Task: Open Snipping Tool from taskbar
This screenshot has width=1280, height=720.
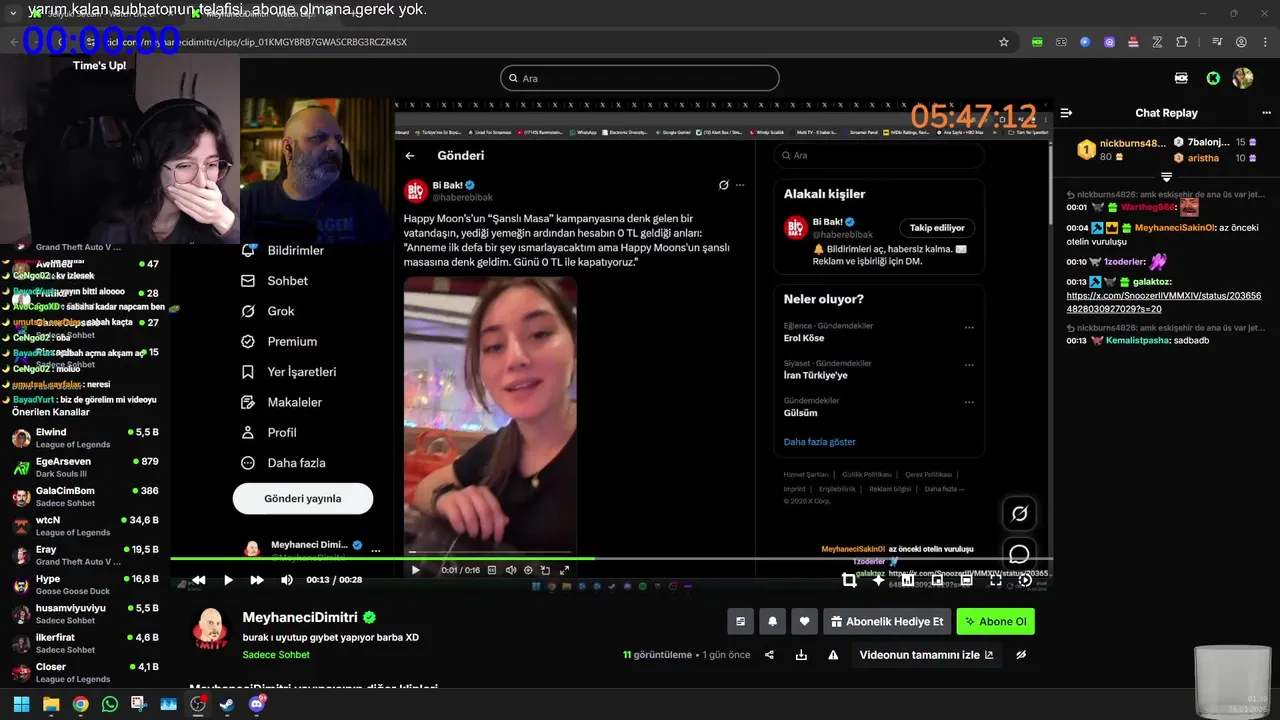Action: coord(139,704)
